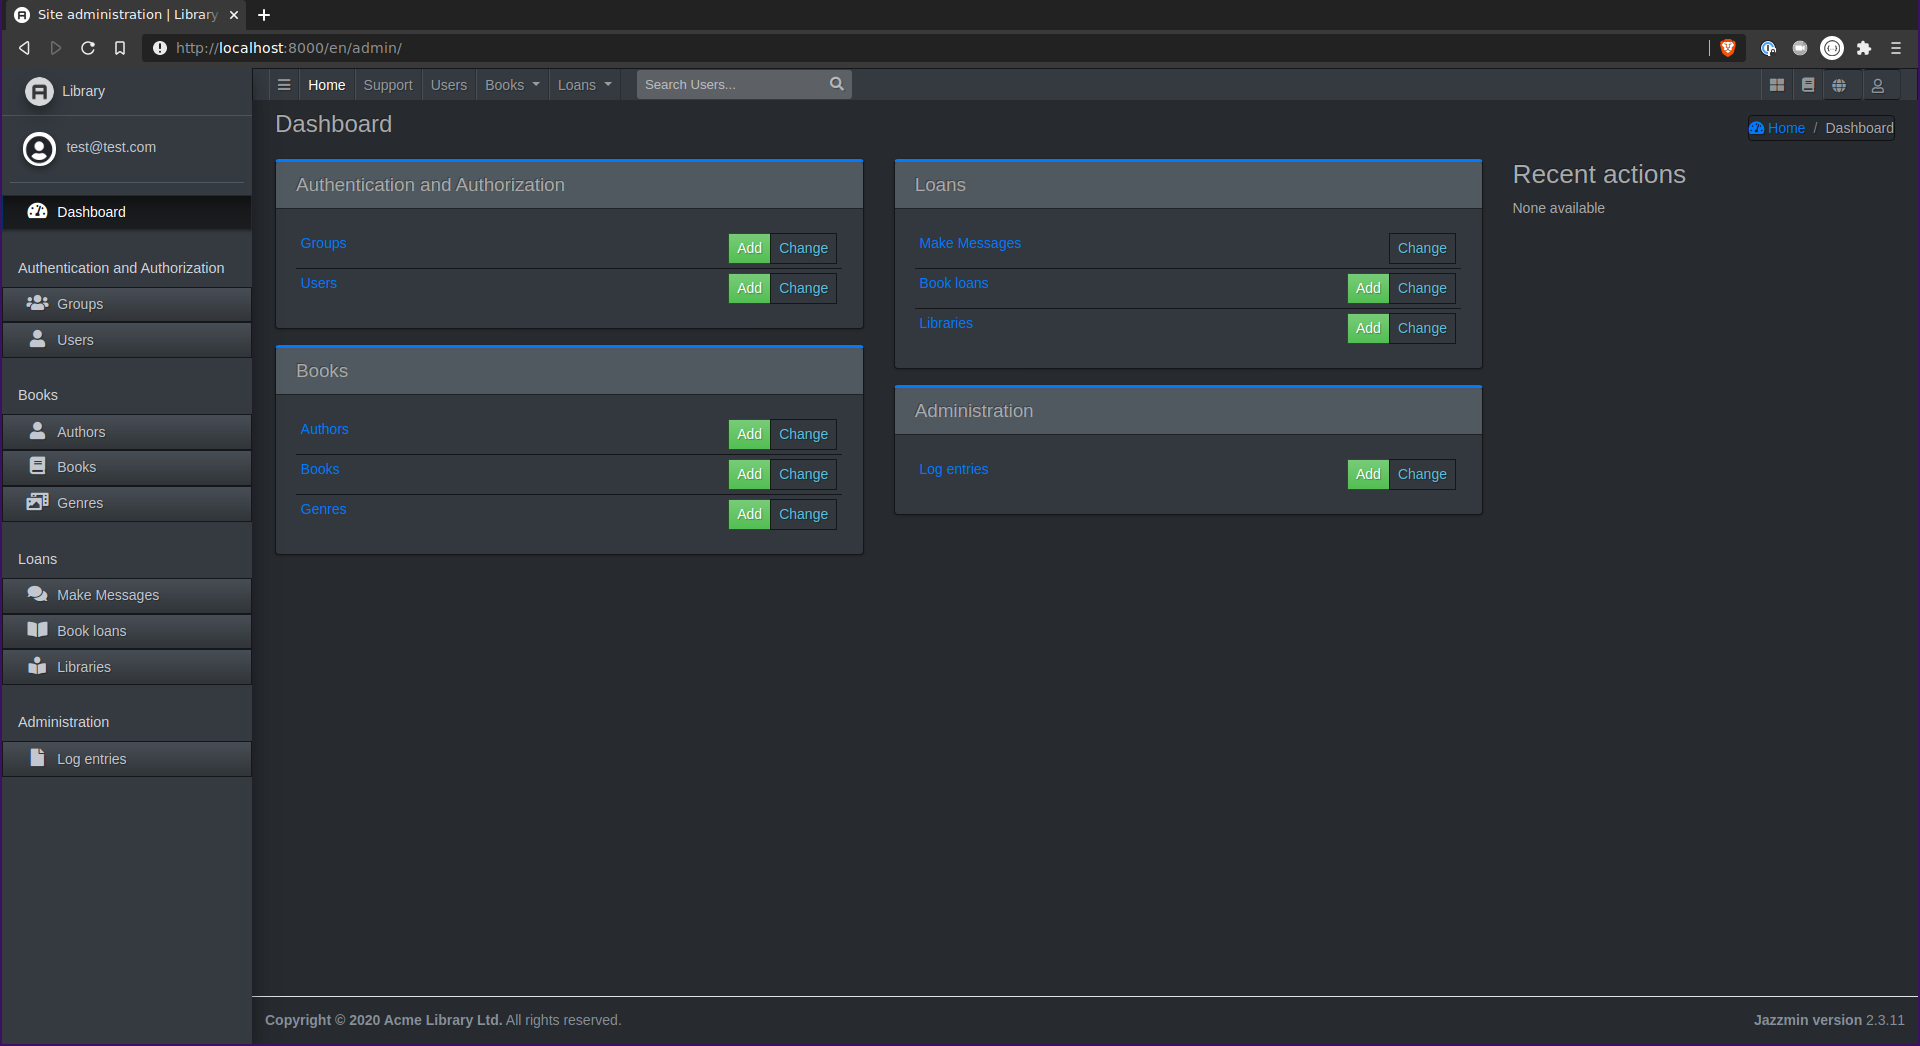Image resolution: width=1920 pixels, height=1046 pixels.
Task: Click Add for Groups
Action: click(x=749, y=248)
